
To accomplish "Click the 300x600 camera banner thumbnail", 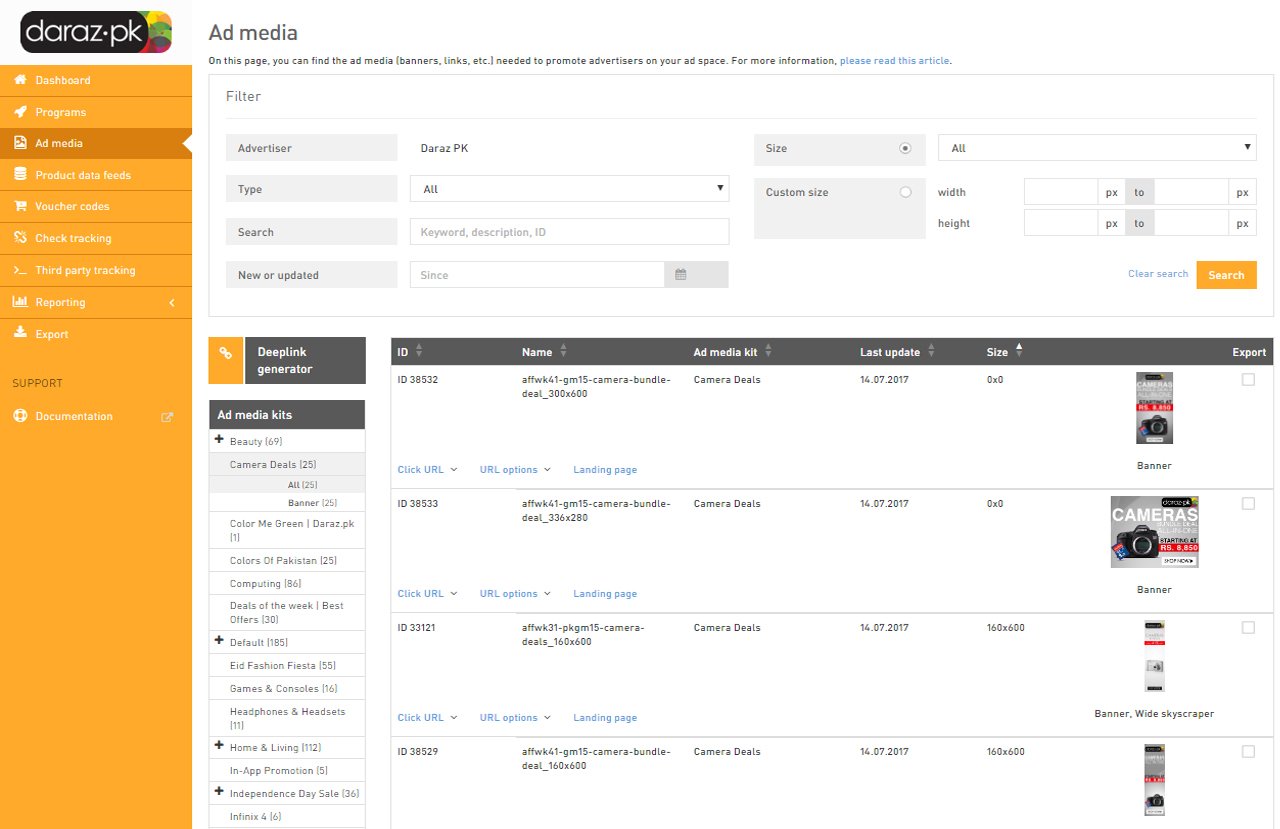I will click(x=1154, y=408).
